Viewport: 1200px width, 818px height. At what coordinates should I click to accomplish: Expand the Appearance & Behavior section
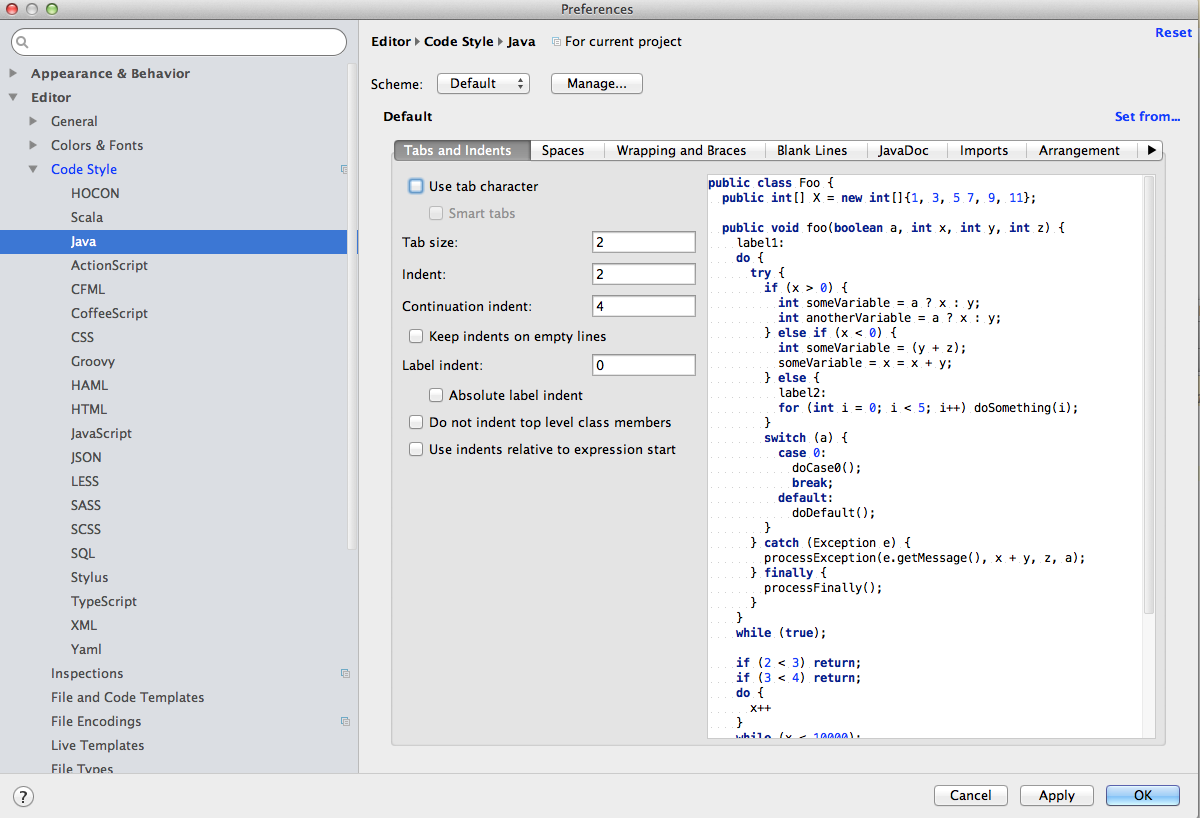pyautogui.click(x=13, y=73)
